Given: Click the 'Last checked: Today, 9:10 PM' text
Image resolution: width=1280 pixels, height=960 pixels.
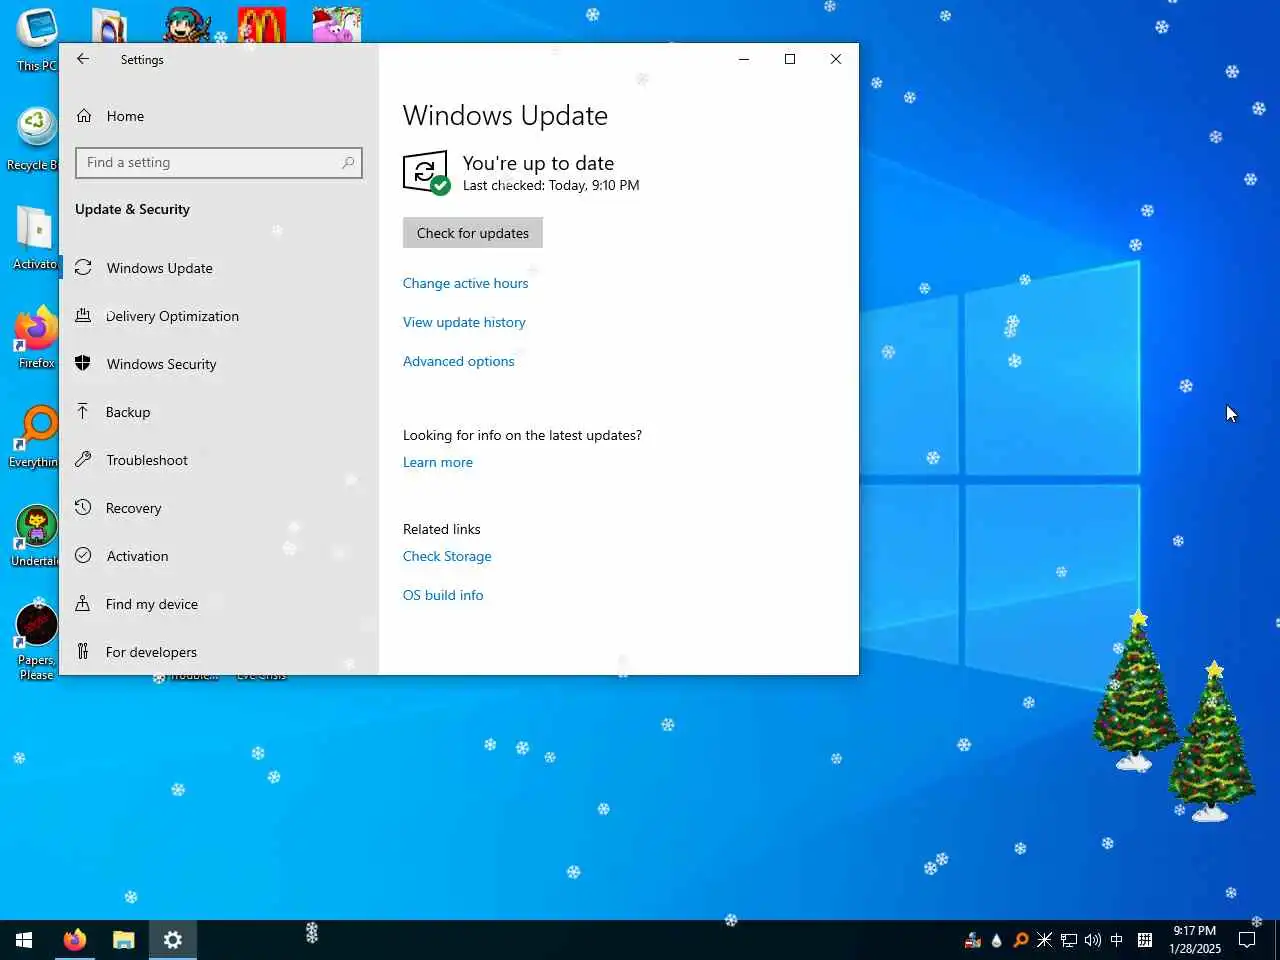Looking at the screenshot, I should [551, 185].
